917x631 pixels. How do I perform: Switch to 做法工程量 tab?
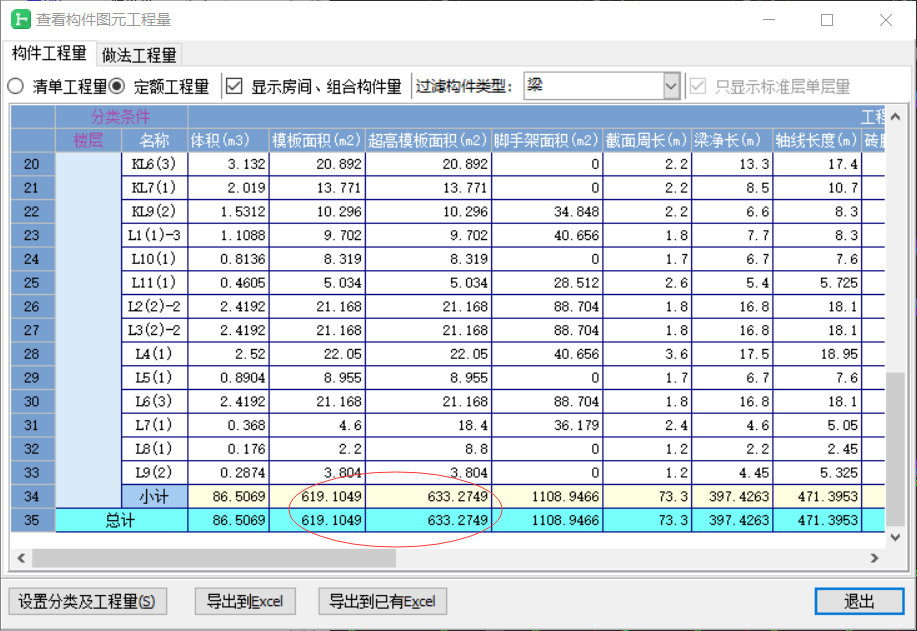[139, 55]
